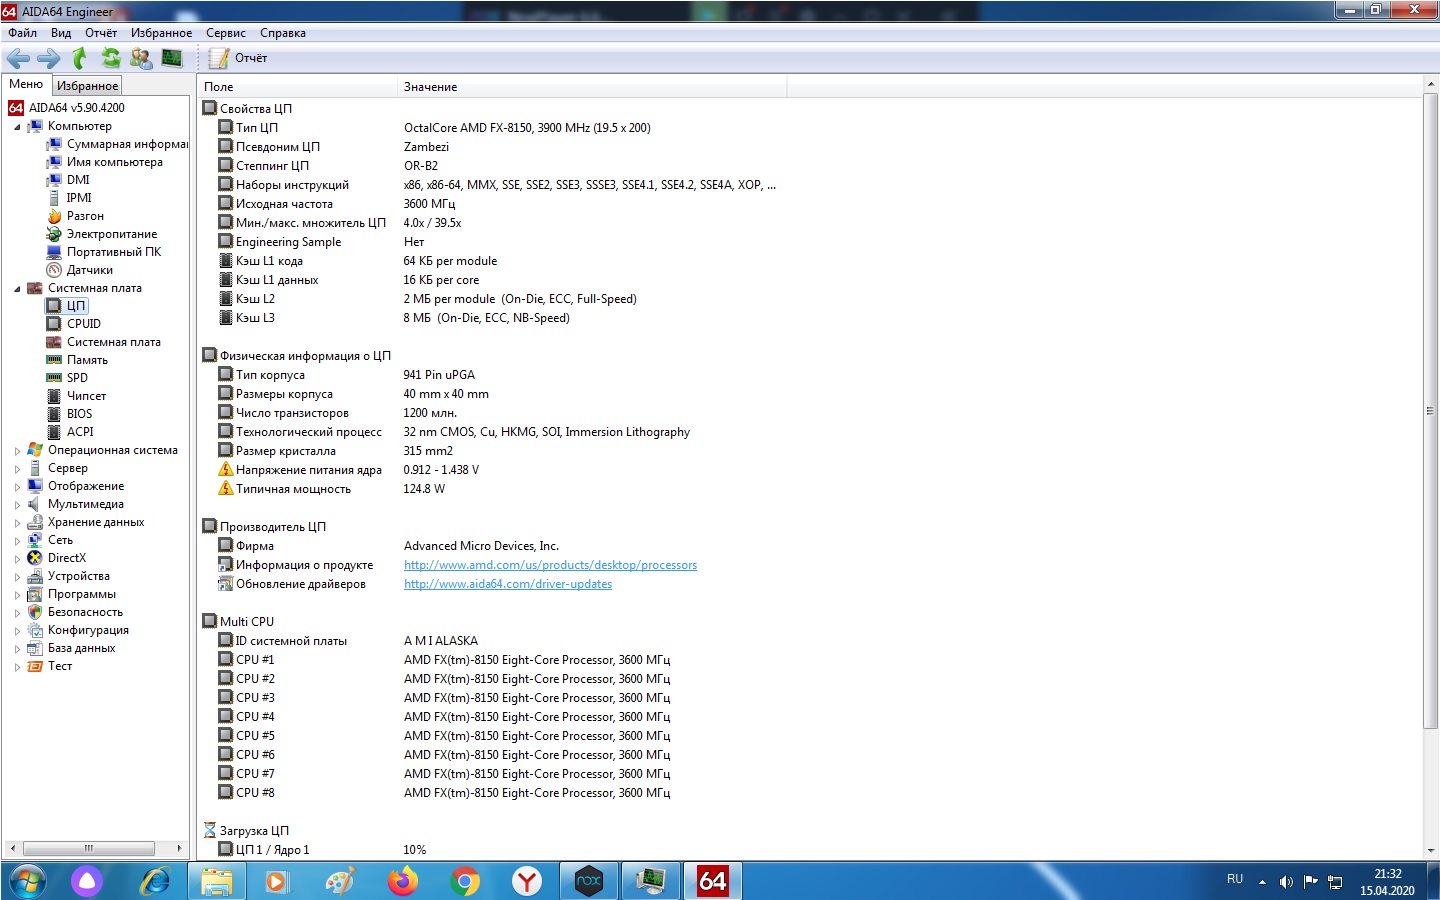Open the Отчёт report button
The image size is (1440, 900).
coord(239,59)
